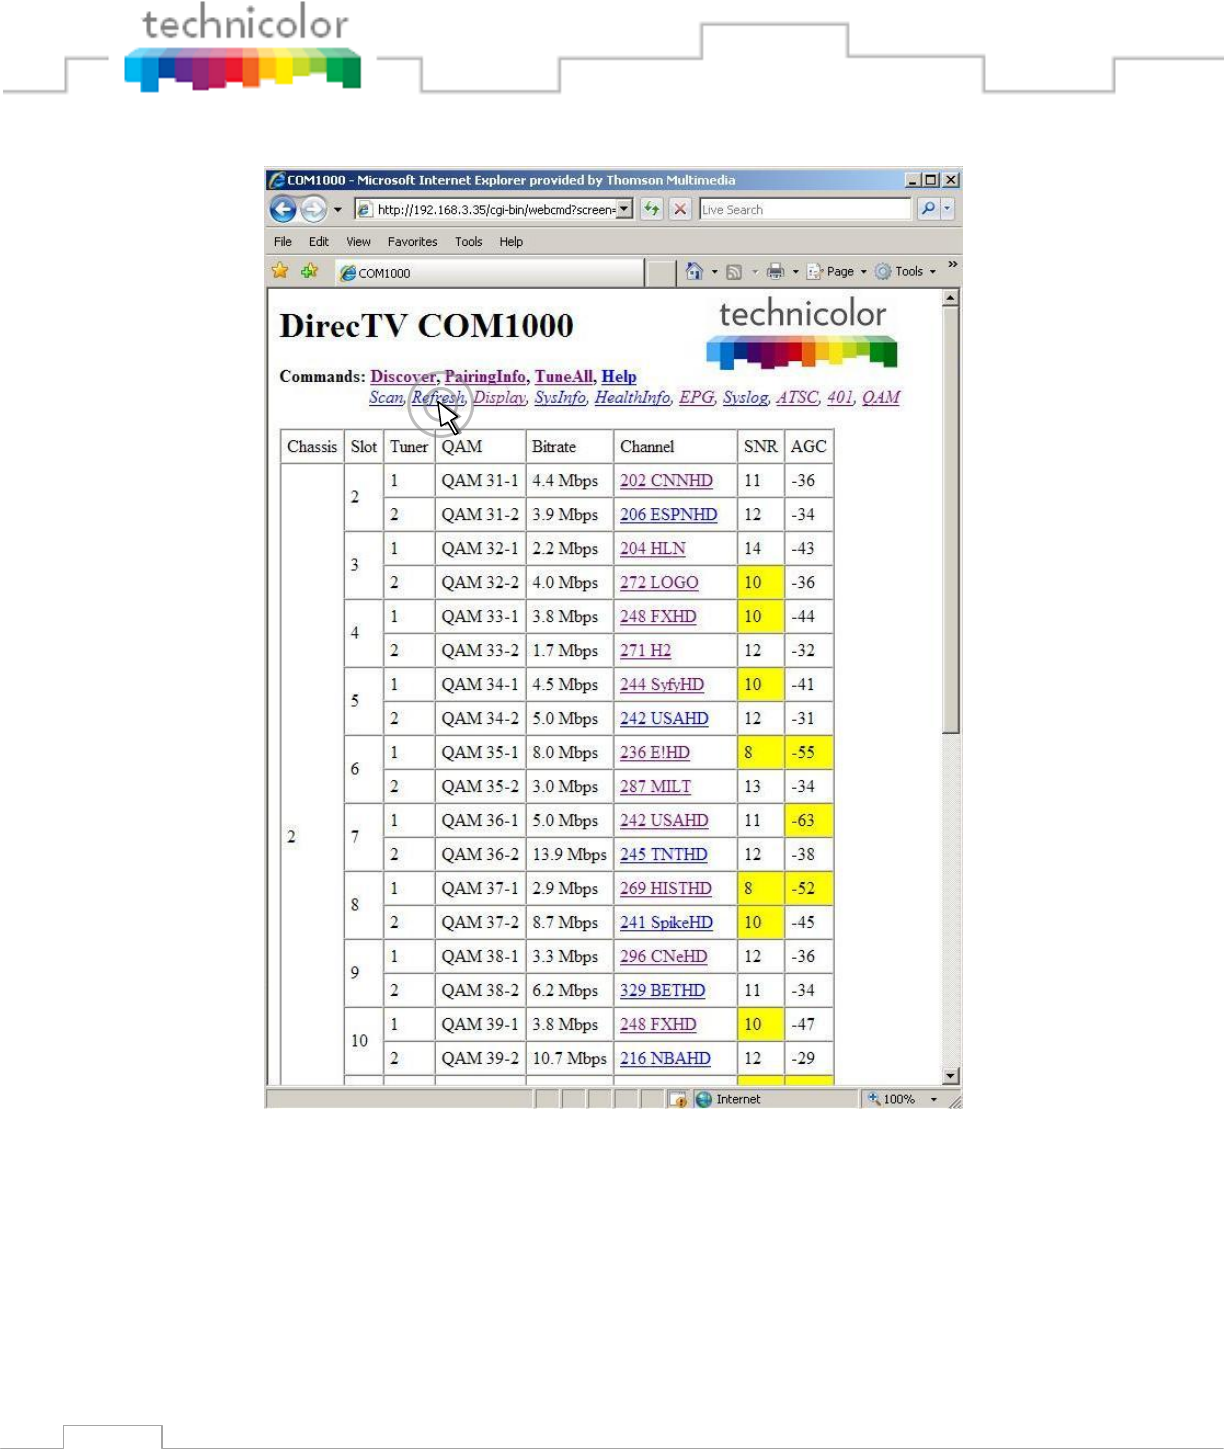The image size is (1224, 1449).
Task: Open the Help menu
Action: 511,242
